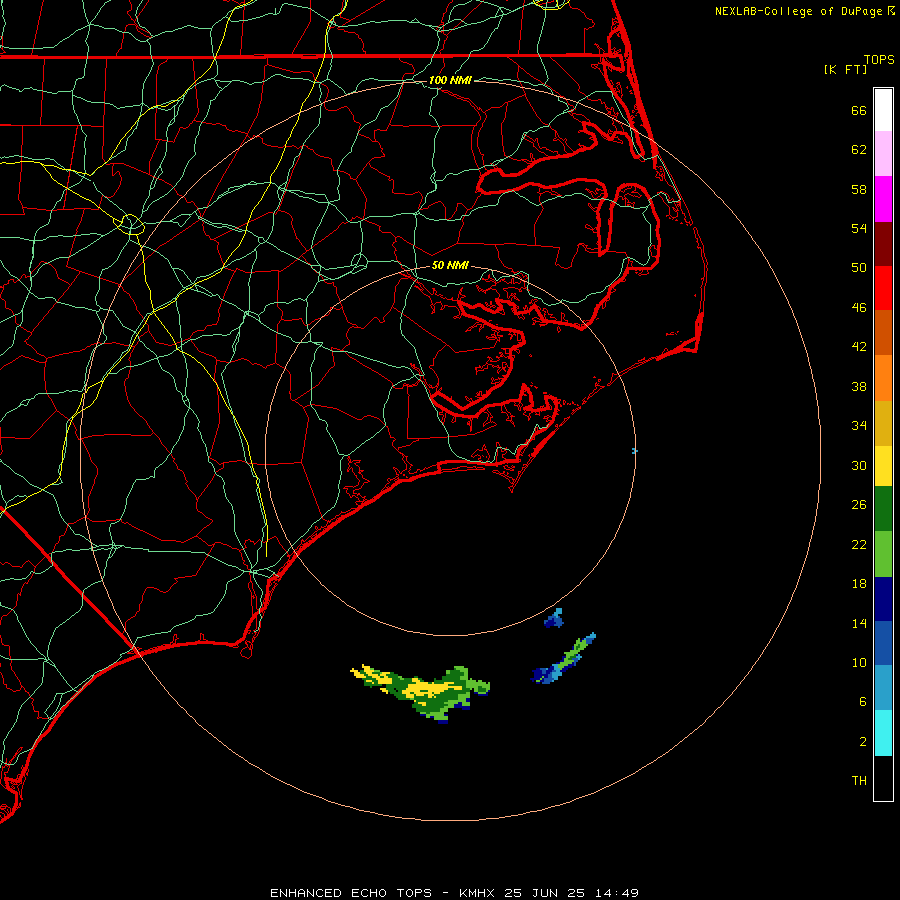900x900 pixels.
Task: Click the light blue swatch beside 6
Action: tap(883, 688)
